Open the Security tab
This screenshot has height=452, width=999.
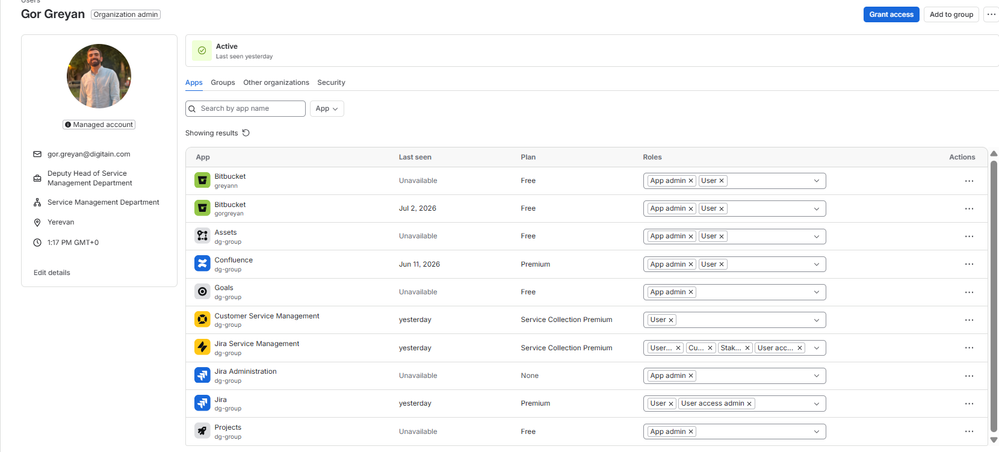[331, 83]
